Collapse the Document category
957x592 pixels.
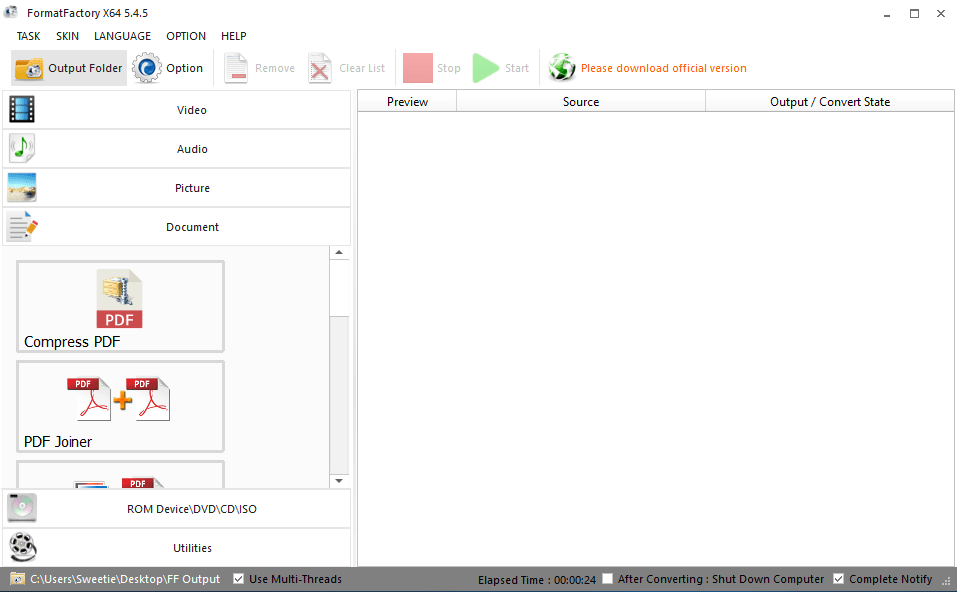coord(176,227)
